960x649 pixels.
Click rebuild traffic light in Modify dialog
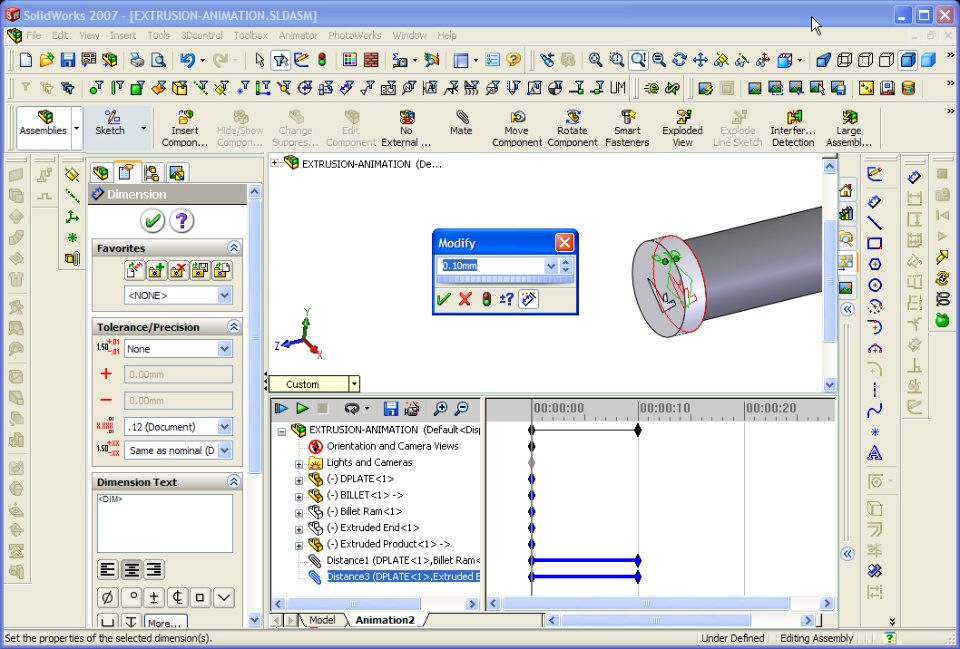[x=486, y=299]
